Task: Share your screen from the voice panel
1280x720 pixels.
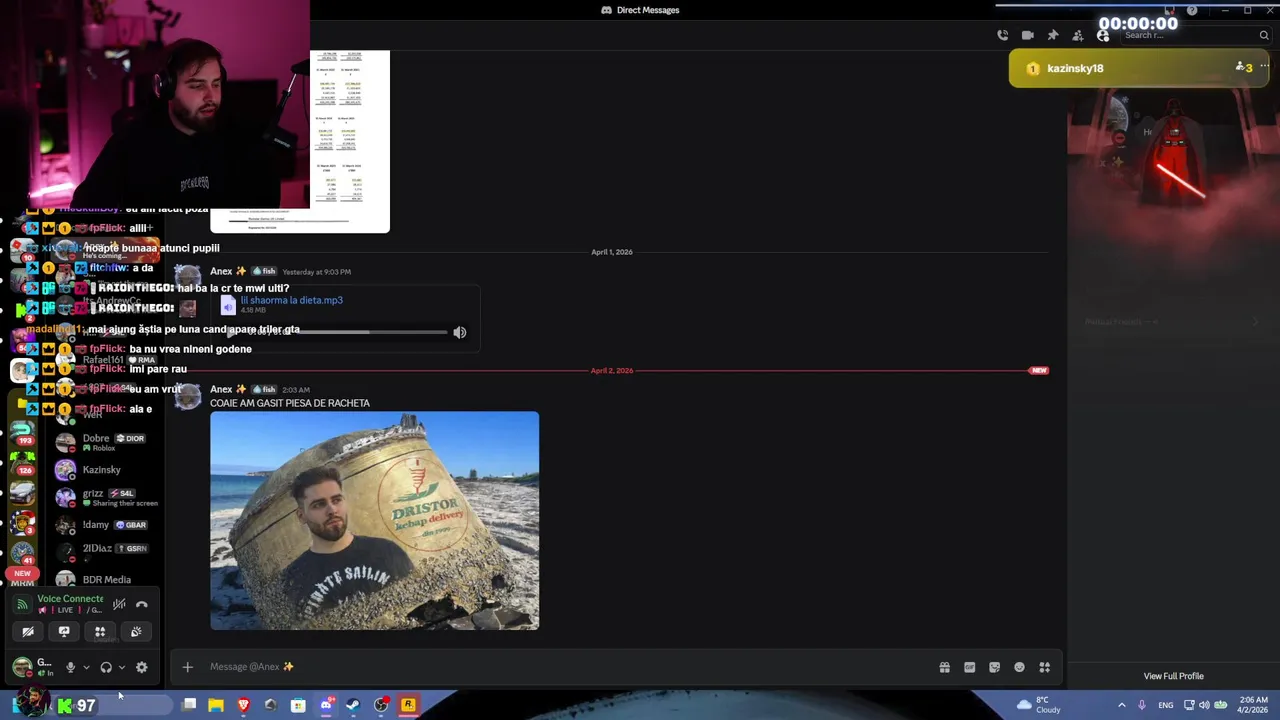Action: (x=64, y=631)
